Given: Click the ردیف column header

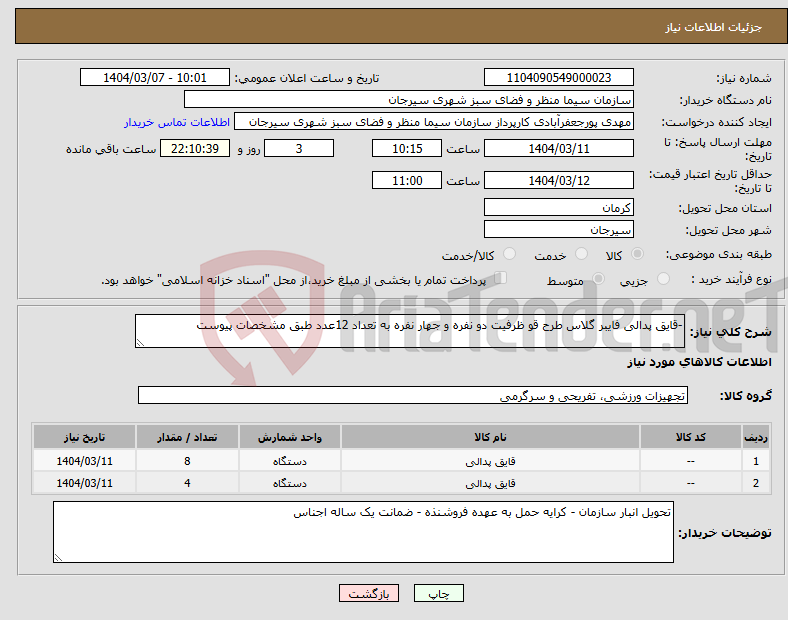Looking at the screenshot, I should coord(755,437).
